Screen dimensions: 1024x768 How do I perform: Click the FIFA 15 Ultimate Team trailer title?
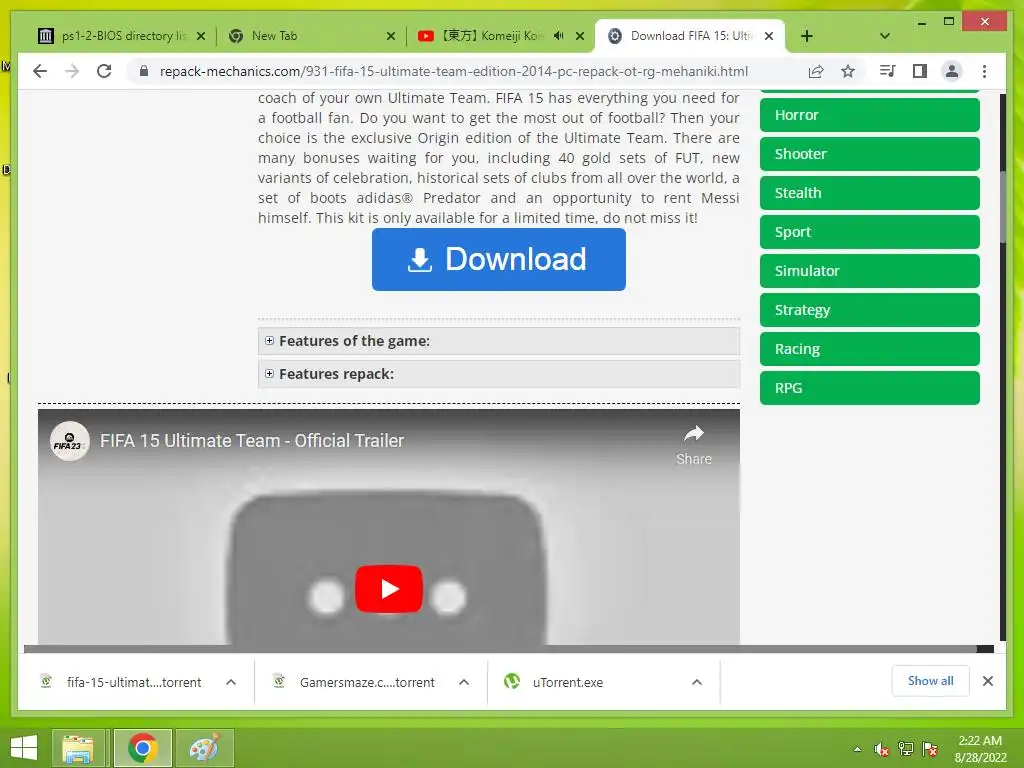[x=252, y=441]
